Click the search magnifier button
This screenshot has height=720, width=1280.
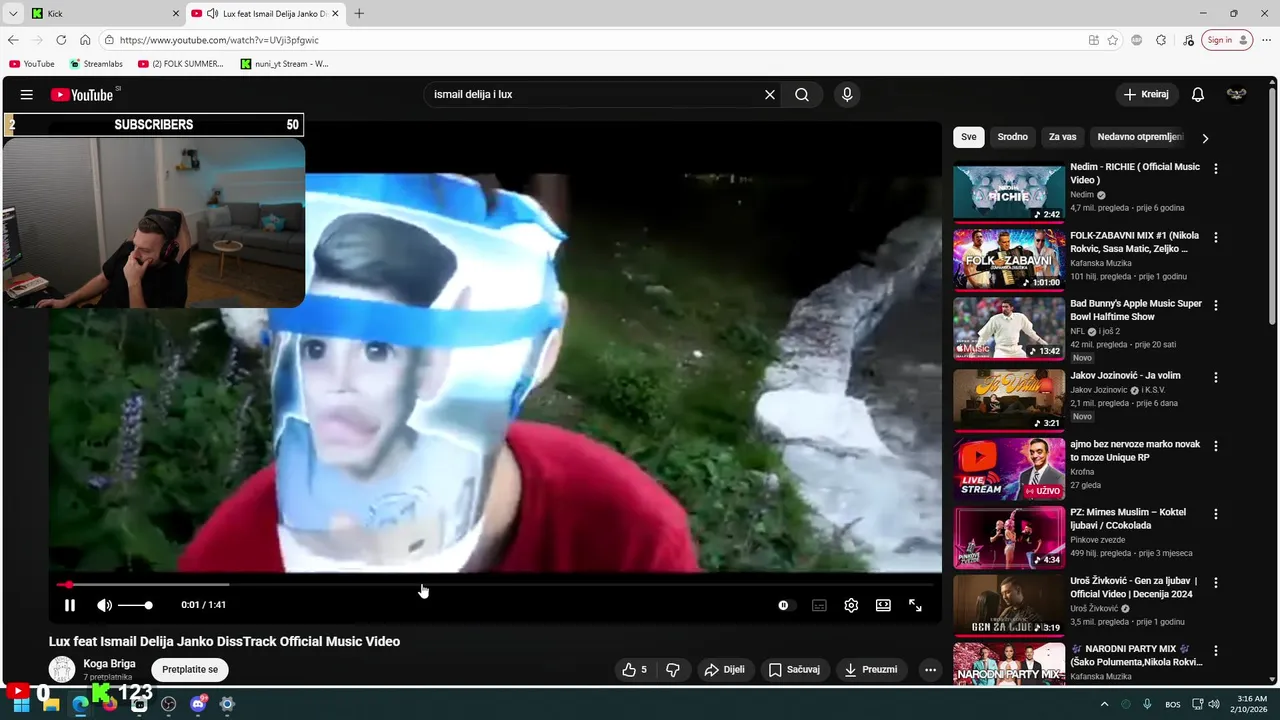(802, 95)
